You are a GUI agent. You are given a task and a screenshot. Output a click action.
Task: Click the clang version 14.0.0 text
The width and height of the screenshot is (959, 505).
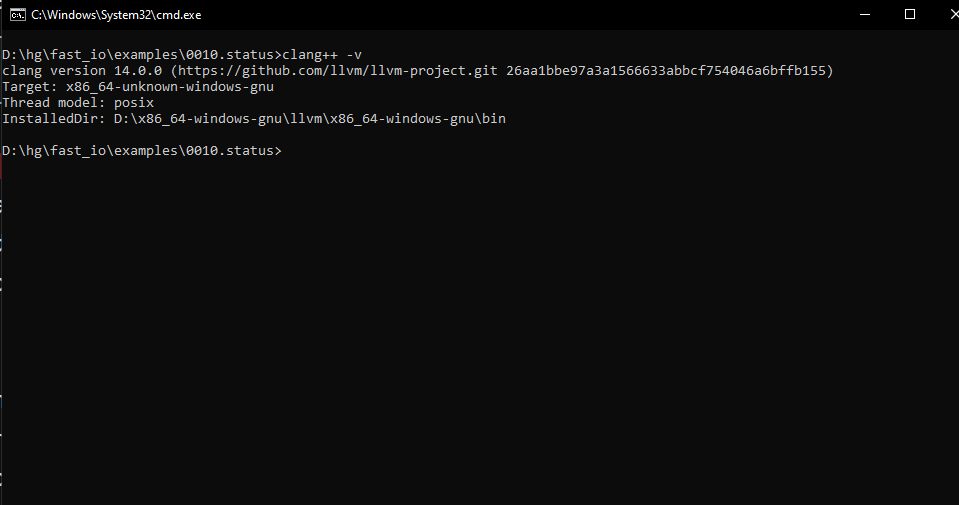click(82, 71)
